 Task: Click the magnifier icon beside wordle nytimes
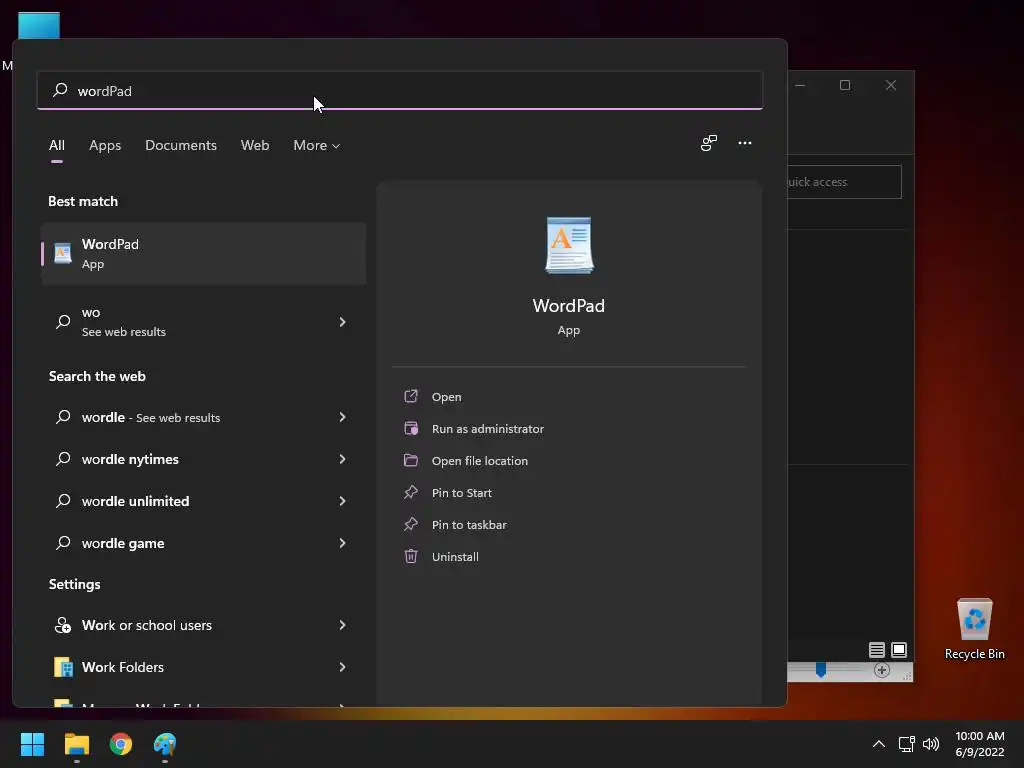(63, 459)
